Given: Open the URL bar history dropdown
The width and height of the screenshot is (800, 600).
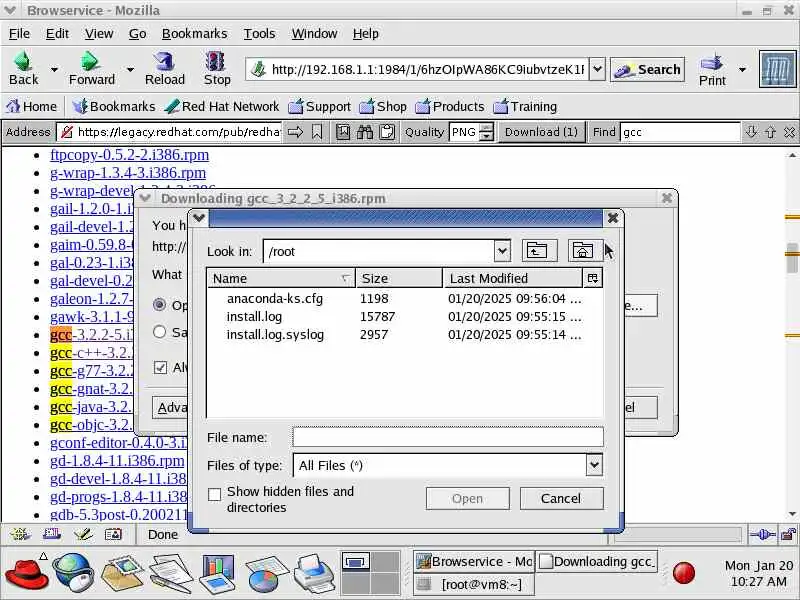Looking at the screenshot, I should click(x=597, y=69).
